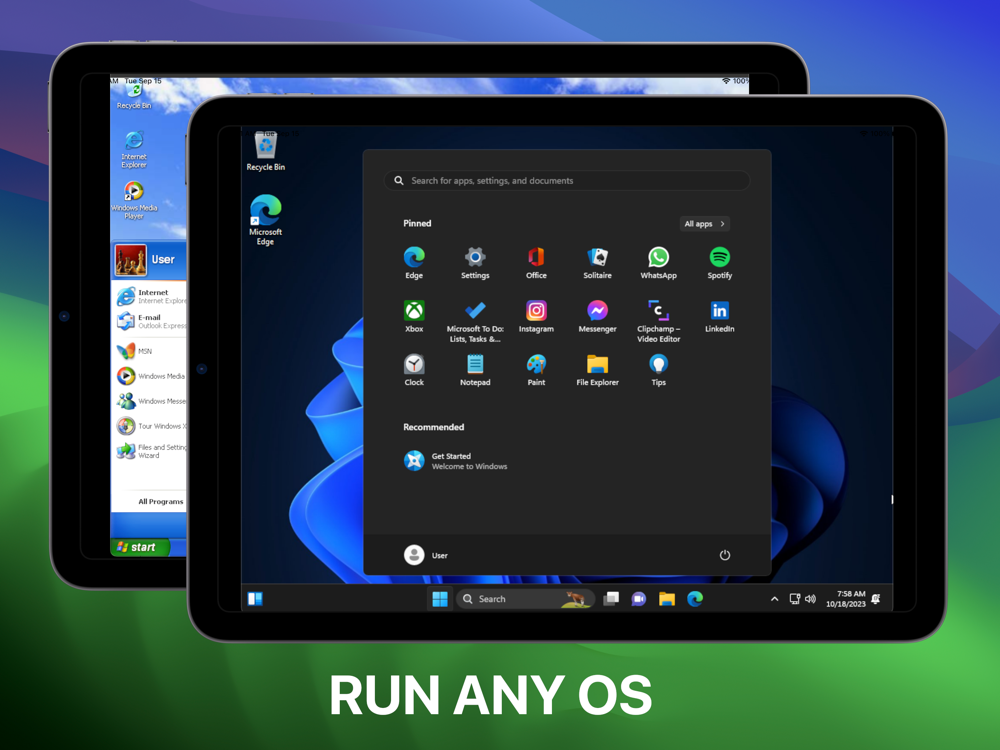The width and height of the screenshot is (1000, 750).
Task: Launch WhatsApp from Start menu
Action: 659,262
